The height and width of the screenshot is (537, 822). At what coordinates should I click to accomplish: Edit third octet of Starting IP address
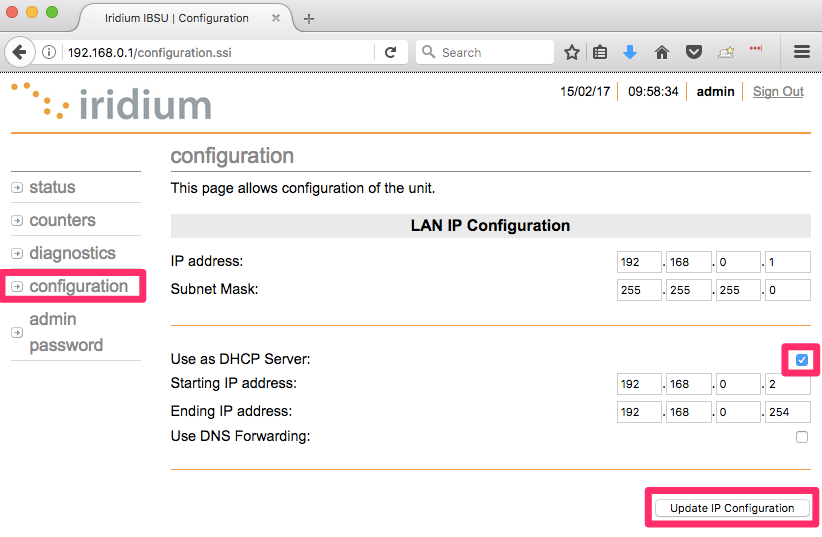pos(738,384)
